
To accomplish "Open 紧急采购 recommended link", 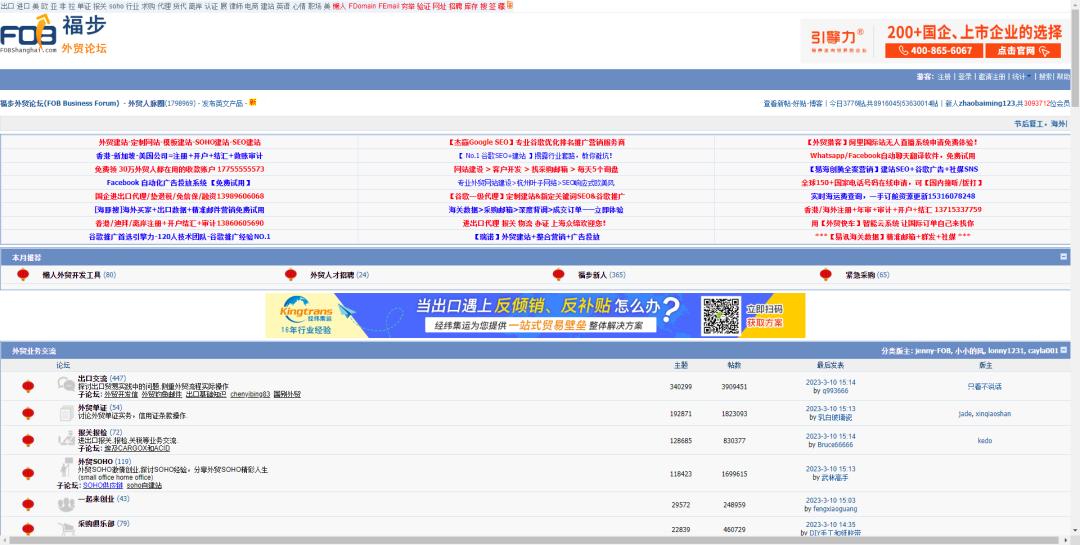I will [x=860, y=275].
